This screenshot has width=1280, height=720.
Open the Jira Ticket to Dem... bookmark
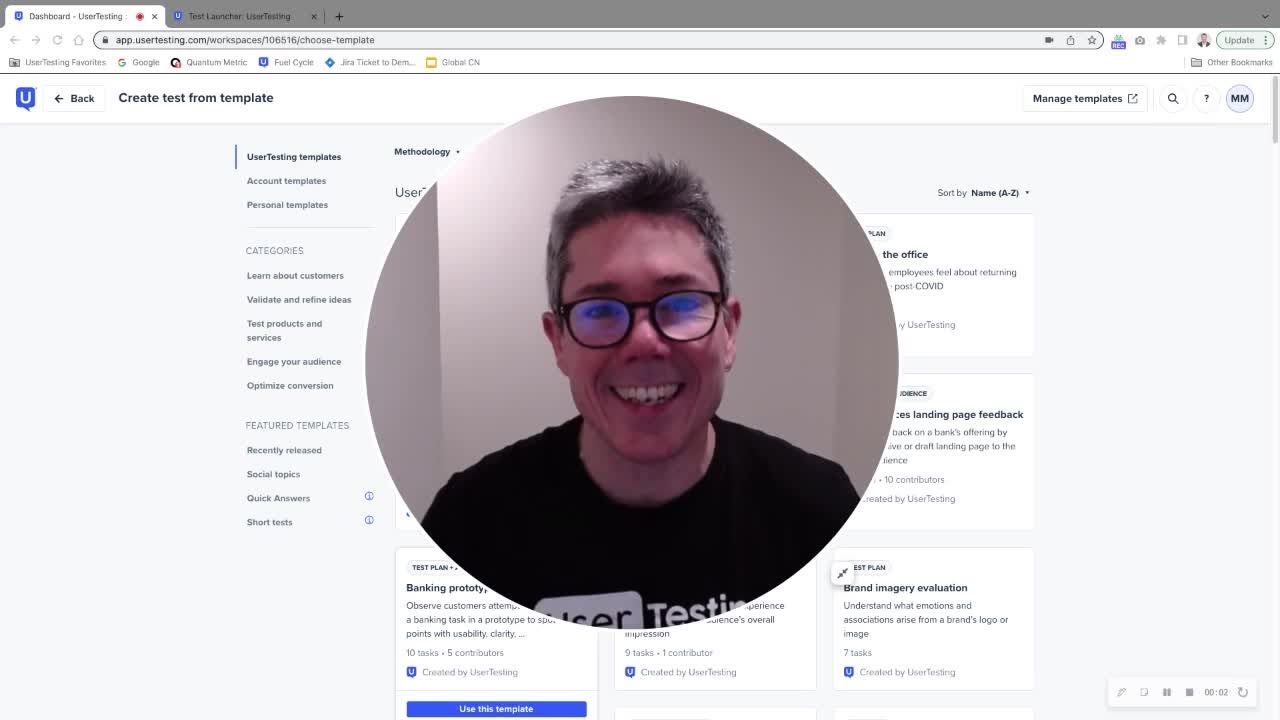pyautogui.click(x=370, y=62)
